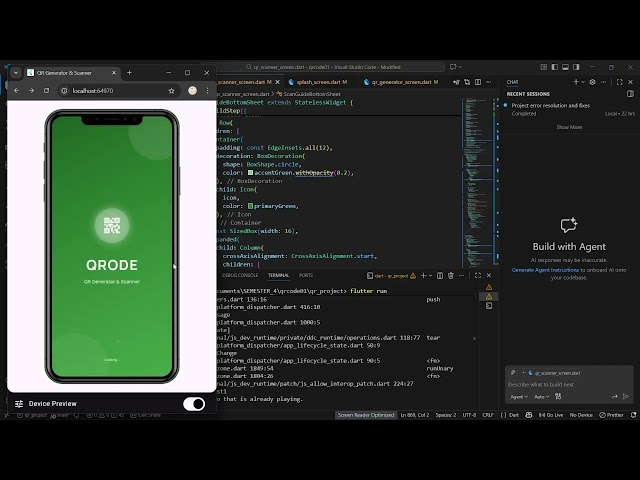
Task: Switch to qr_generator_screen.dart editor tab
Action: tap(401, 82)
